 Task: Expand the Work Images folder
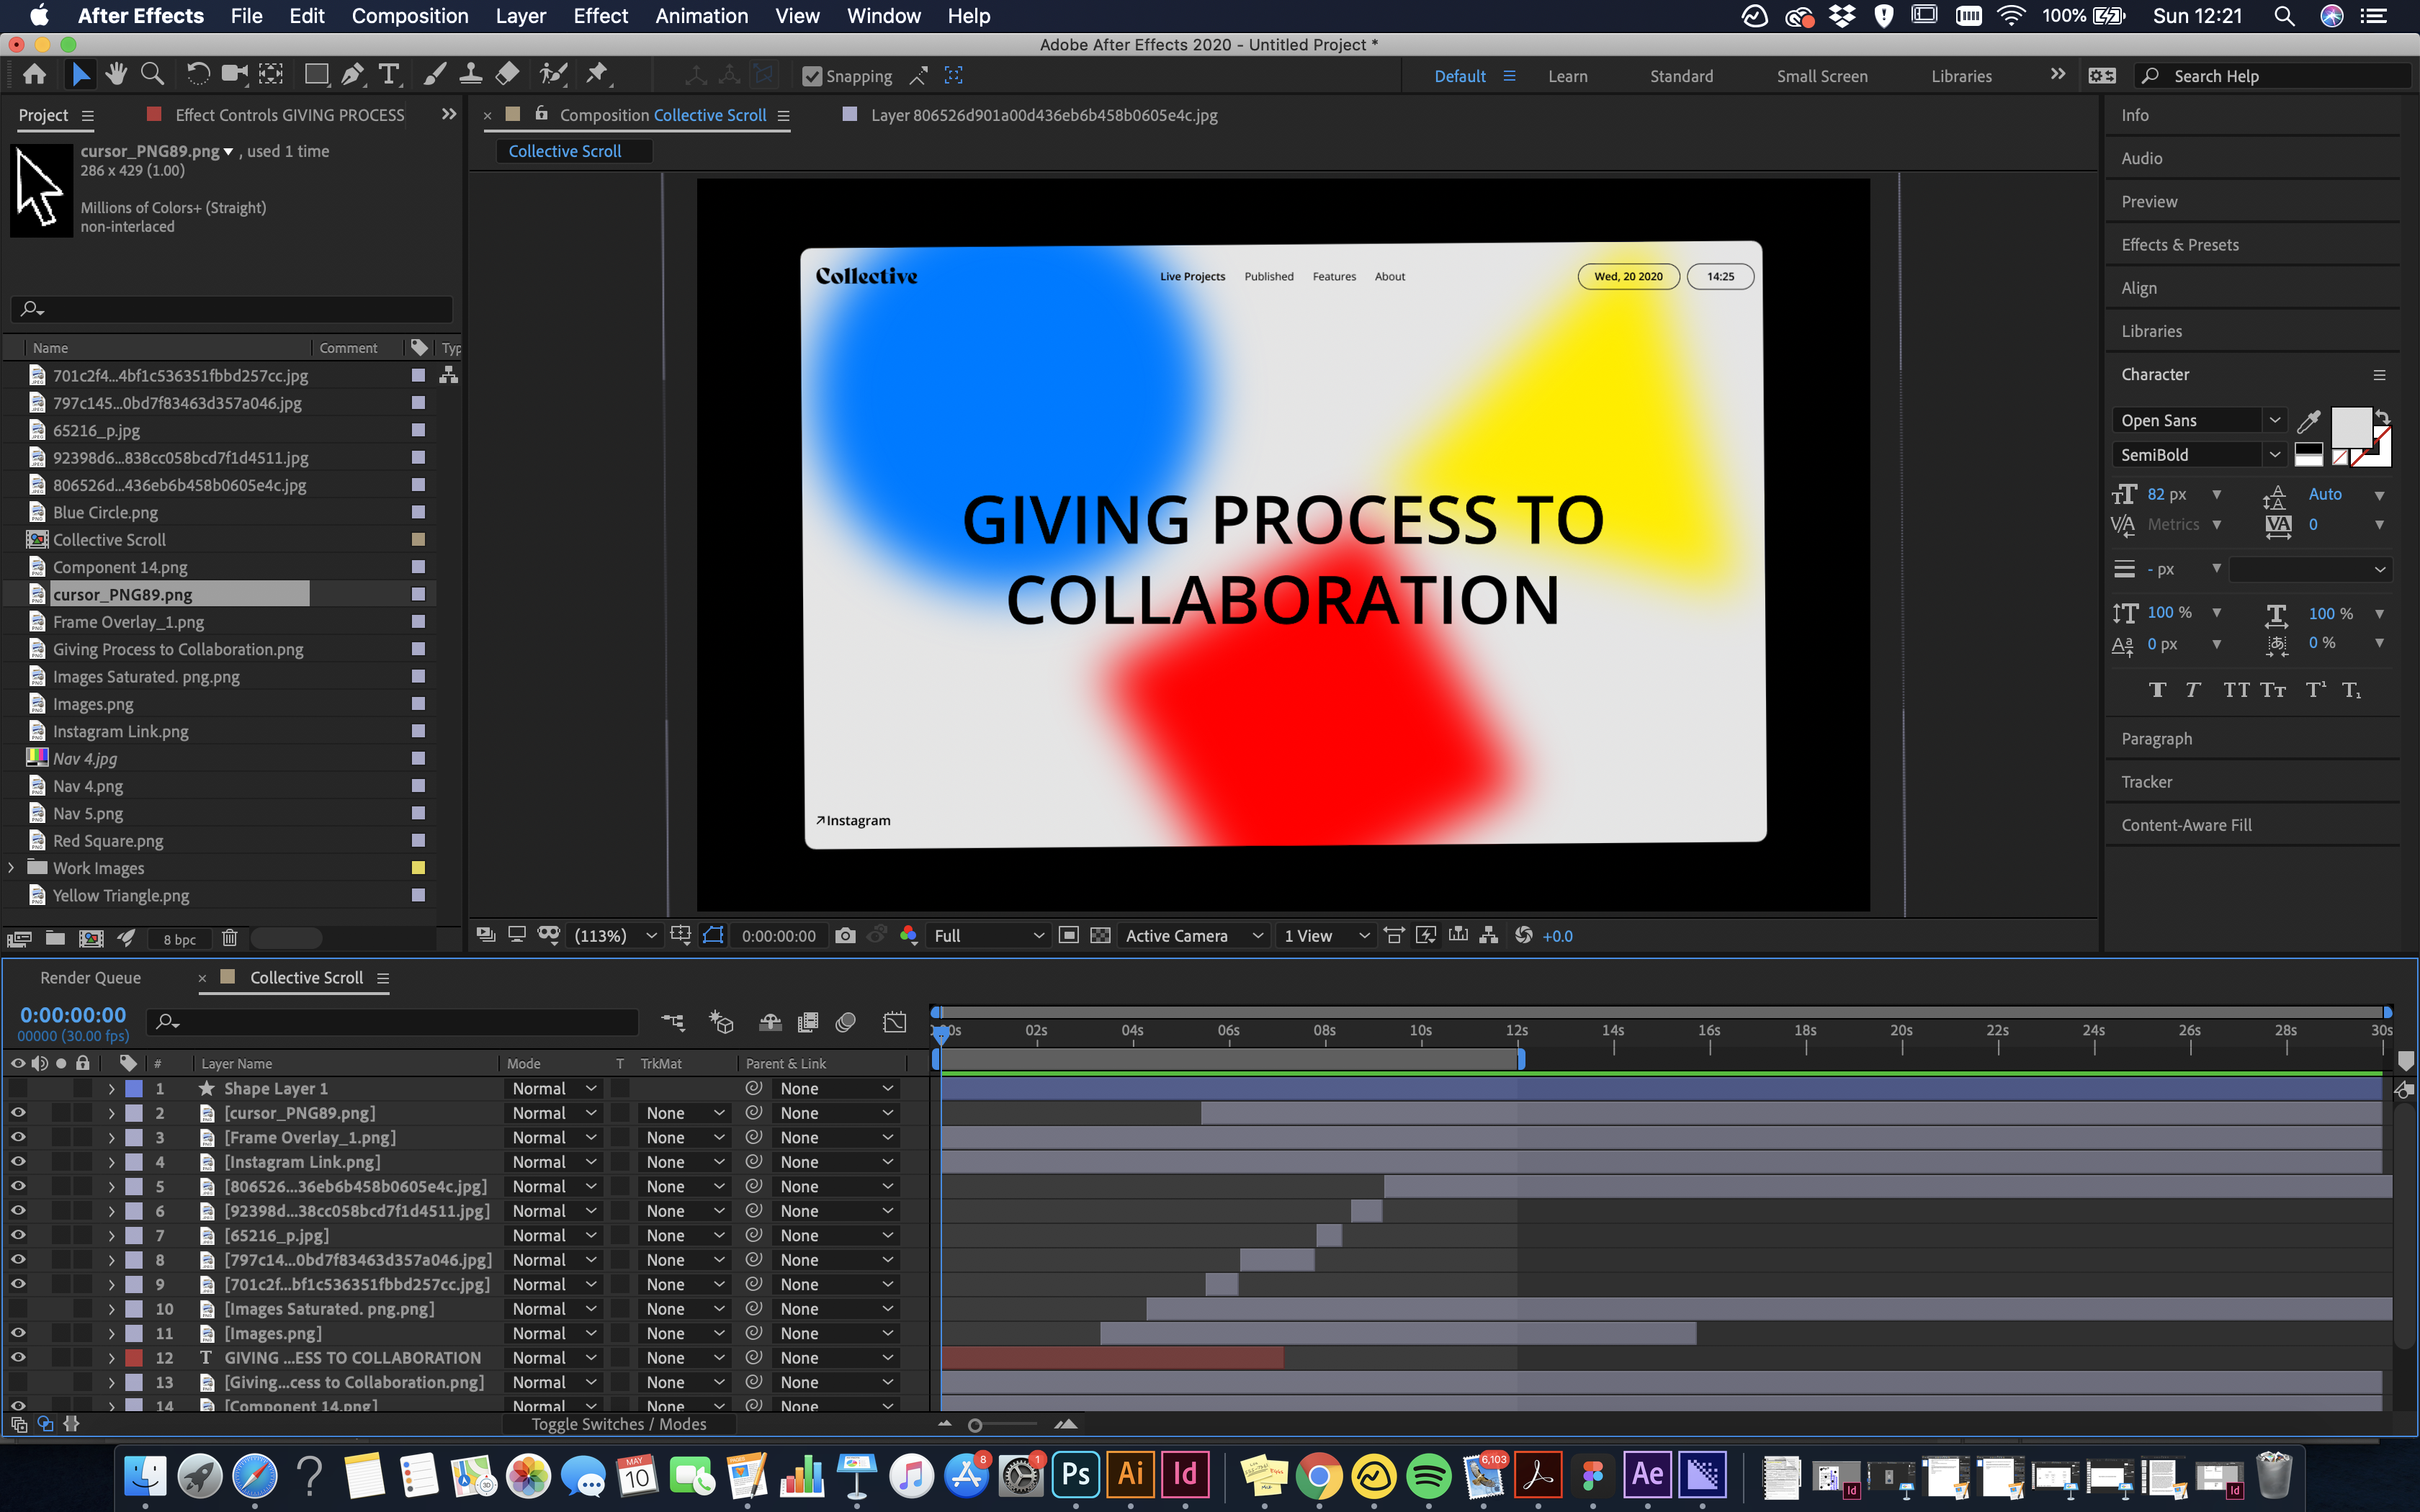(x=11, y=868)
